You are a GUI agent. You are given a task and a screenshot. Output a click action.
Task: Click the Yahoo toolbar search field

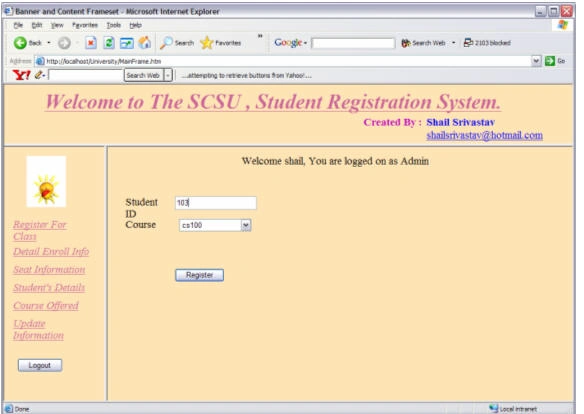click(x=85, y=76)
